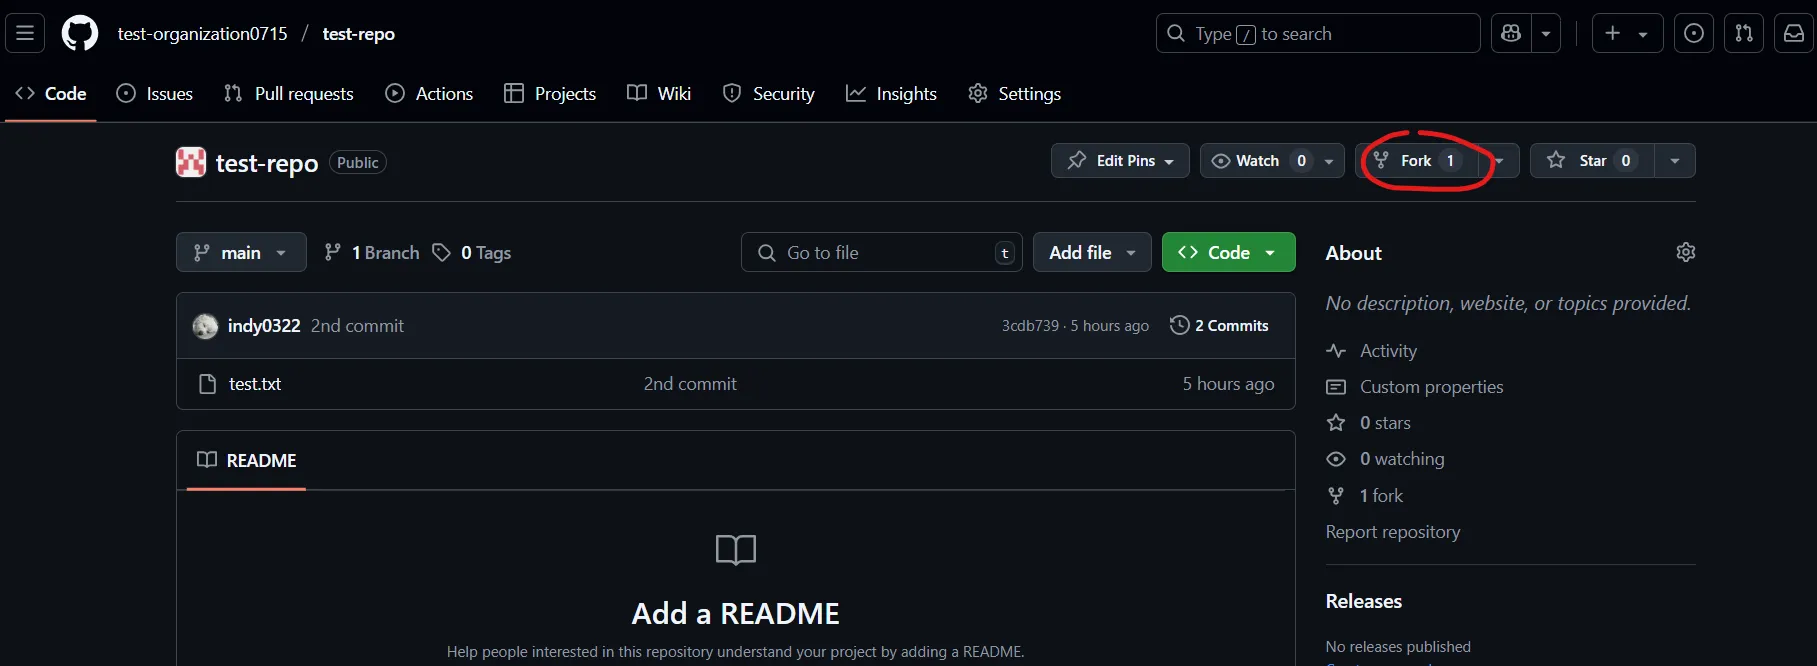Image resolution: width=1817 pixels, height=666 pixels.
Task: Open test-organization0715 organization link
Action: [202, 33]
